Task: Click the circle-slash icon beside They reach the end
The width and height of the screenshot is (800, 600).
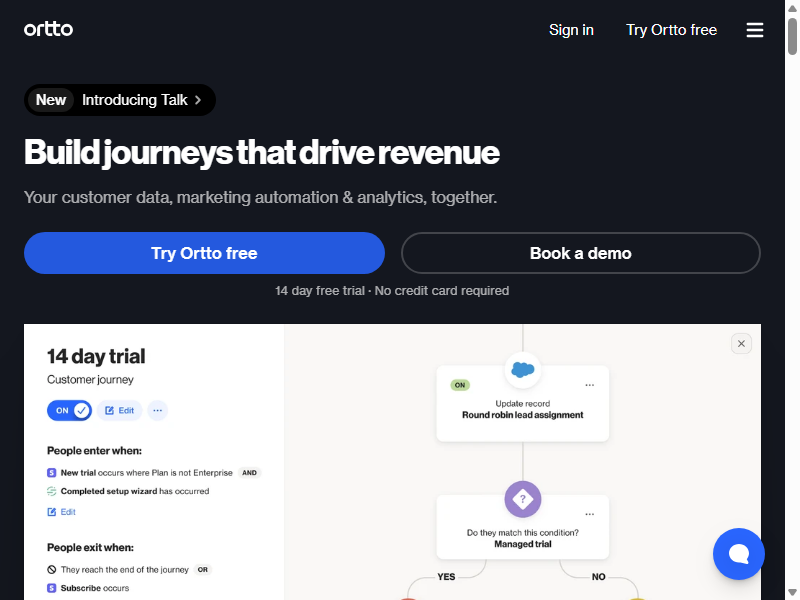Action: 52,569
